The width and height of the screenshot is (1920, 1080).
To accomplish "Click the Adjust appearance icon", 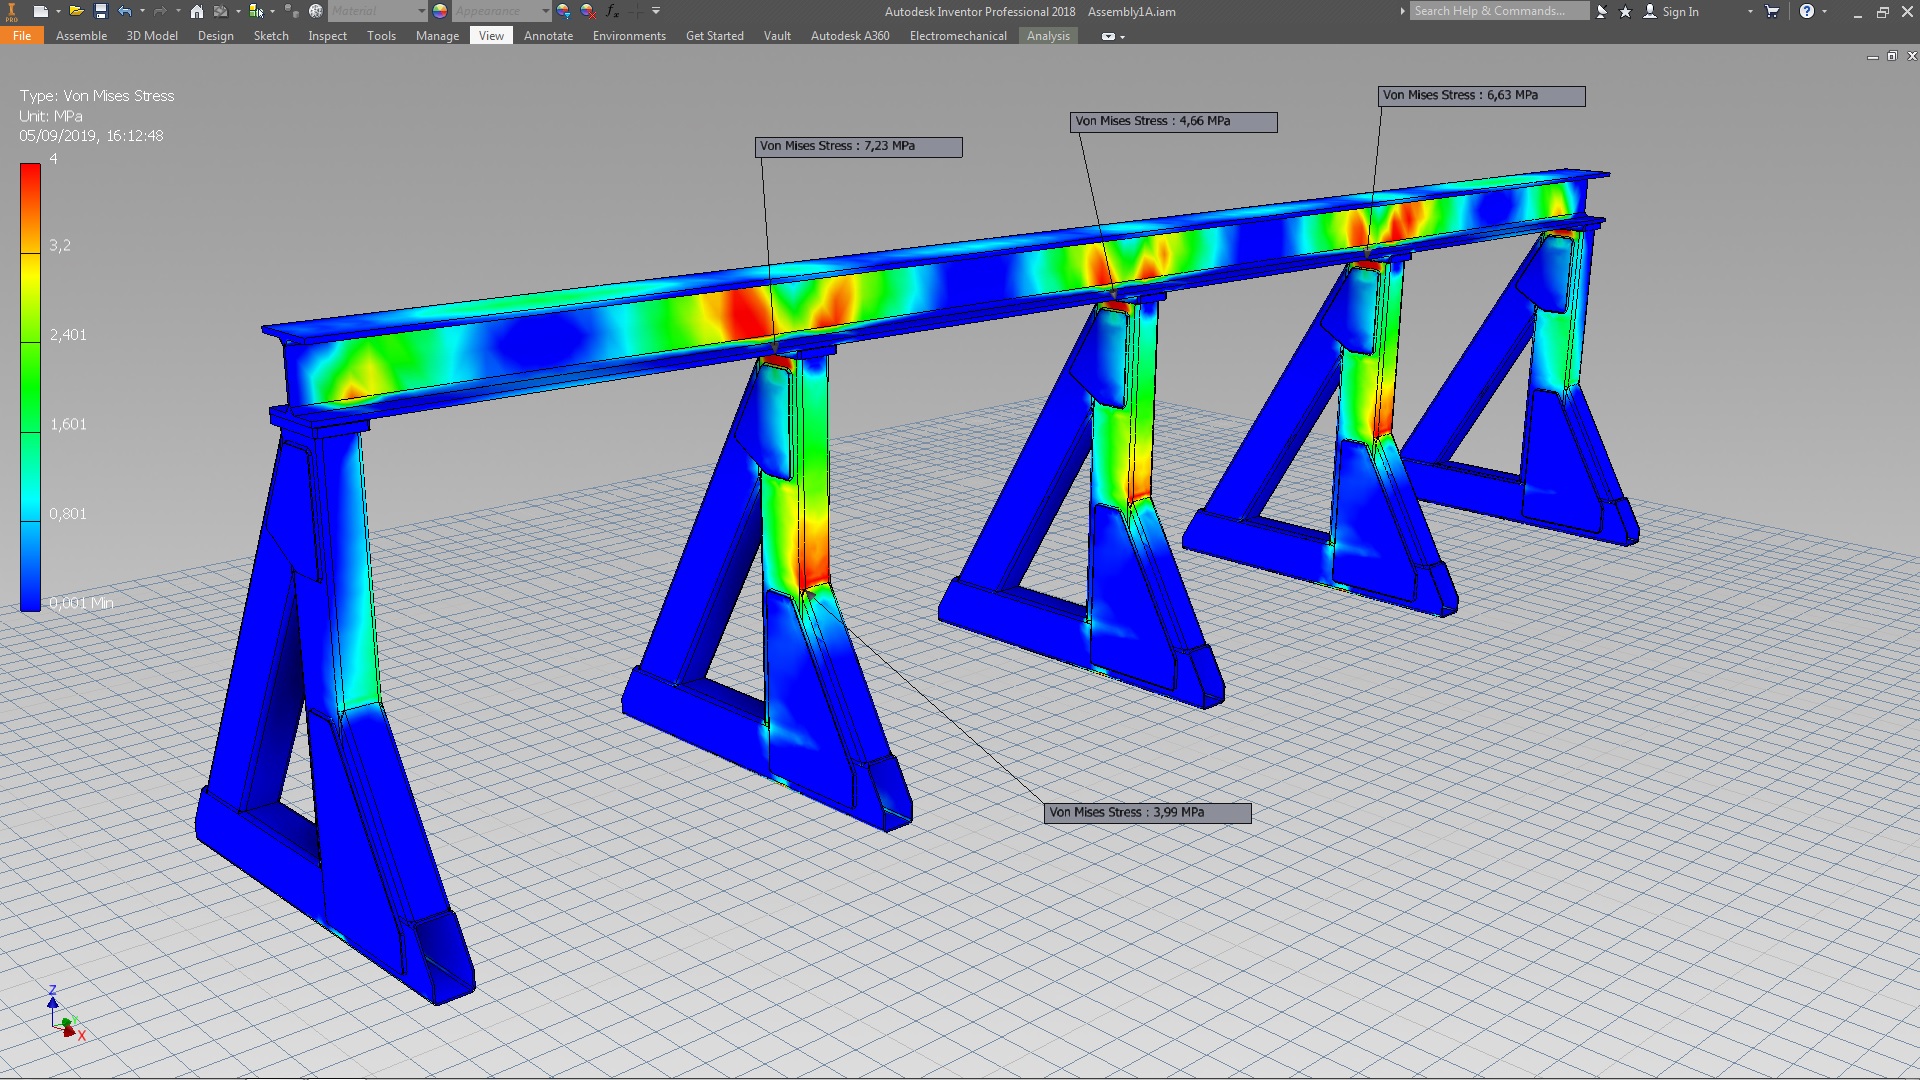I will [x=564, y=11].
